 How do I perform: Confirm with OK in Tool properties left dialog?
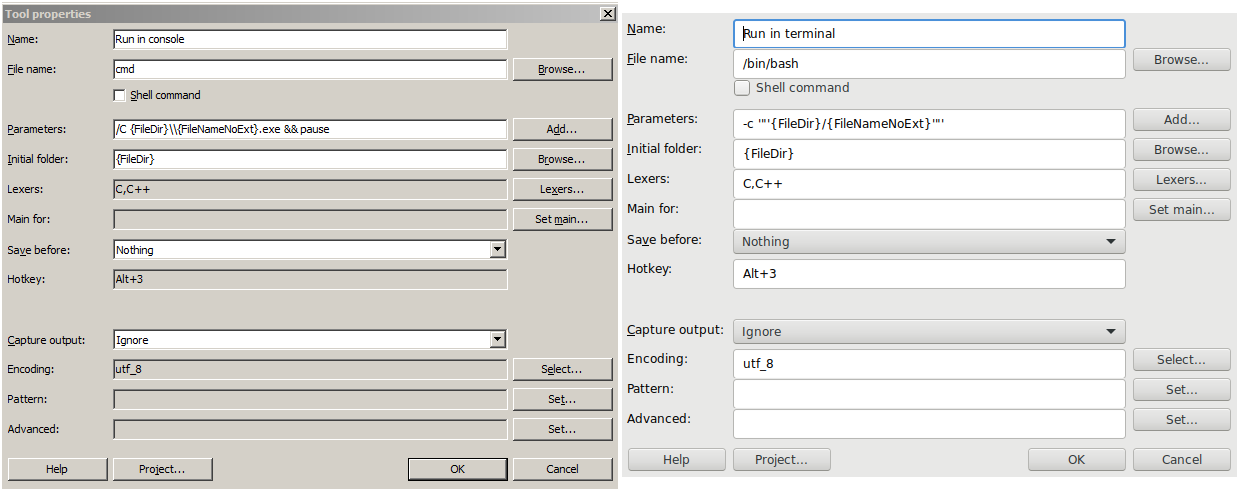point(457,469)
